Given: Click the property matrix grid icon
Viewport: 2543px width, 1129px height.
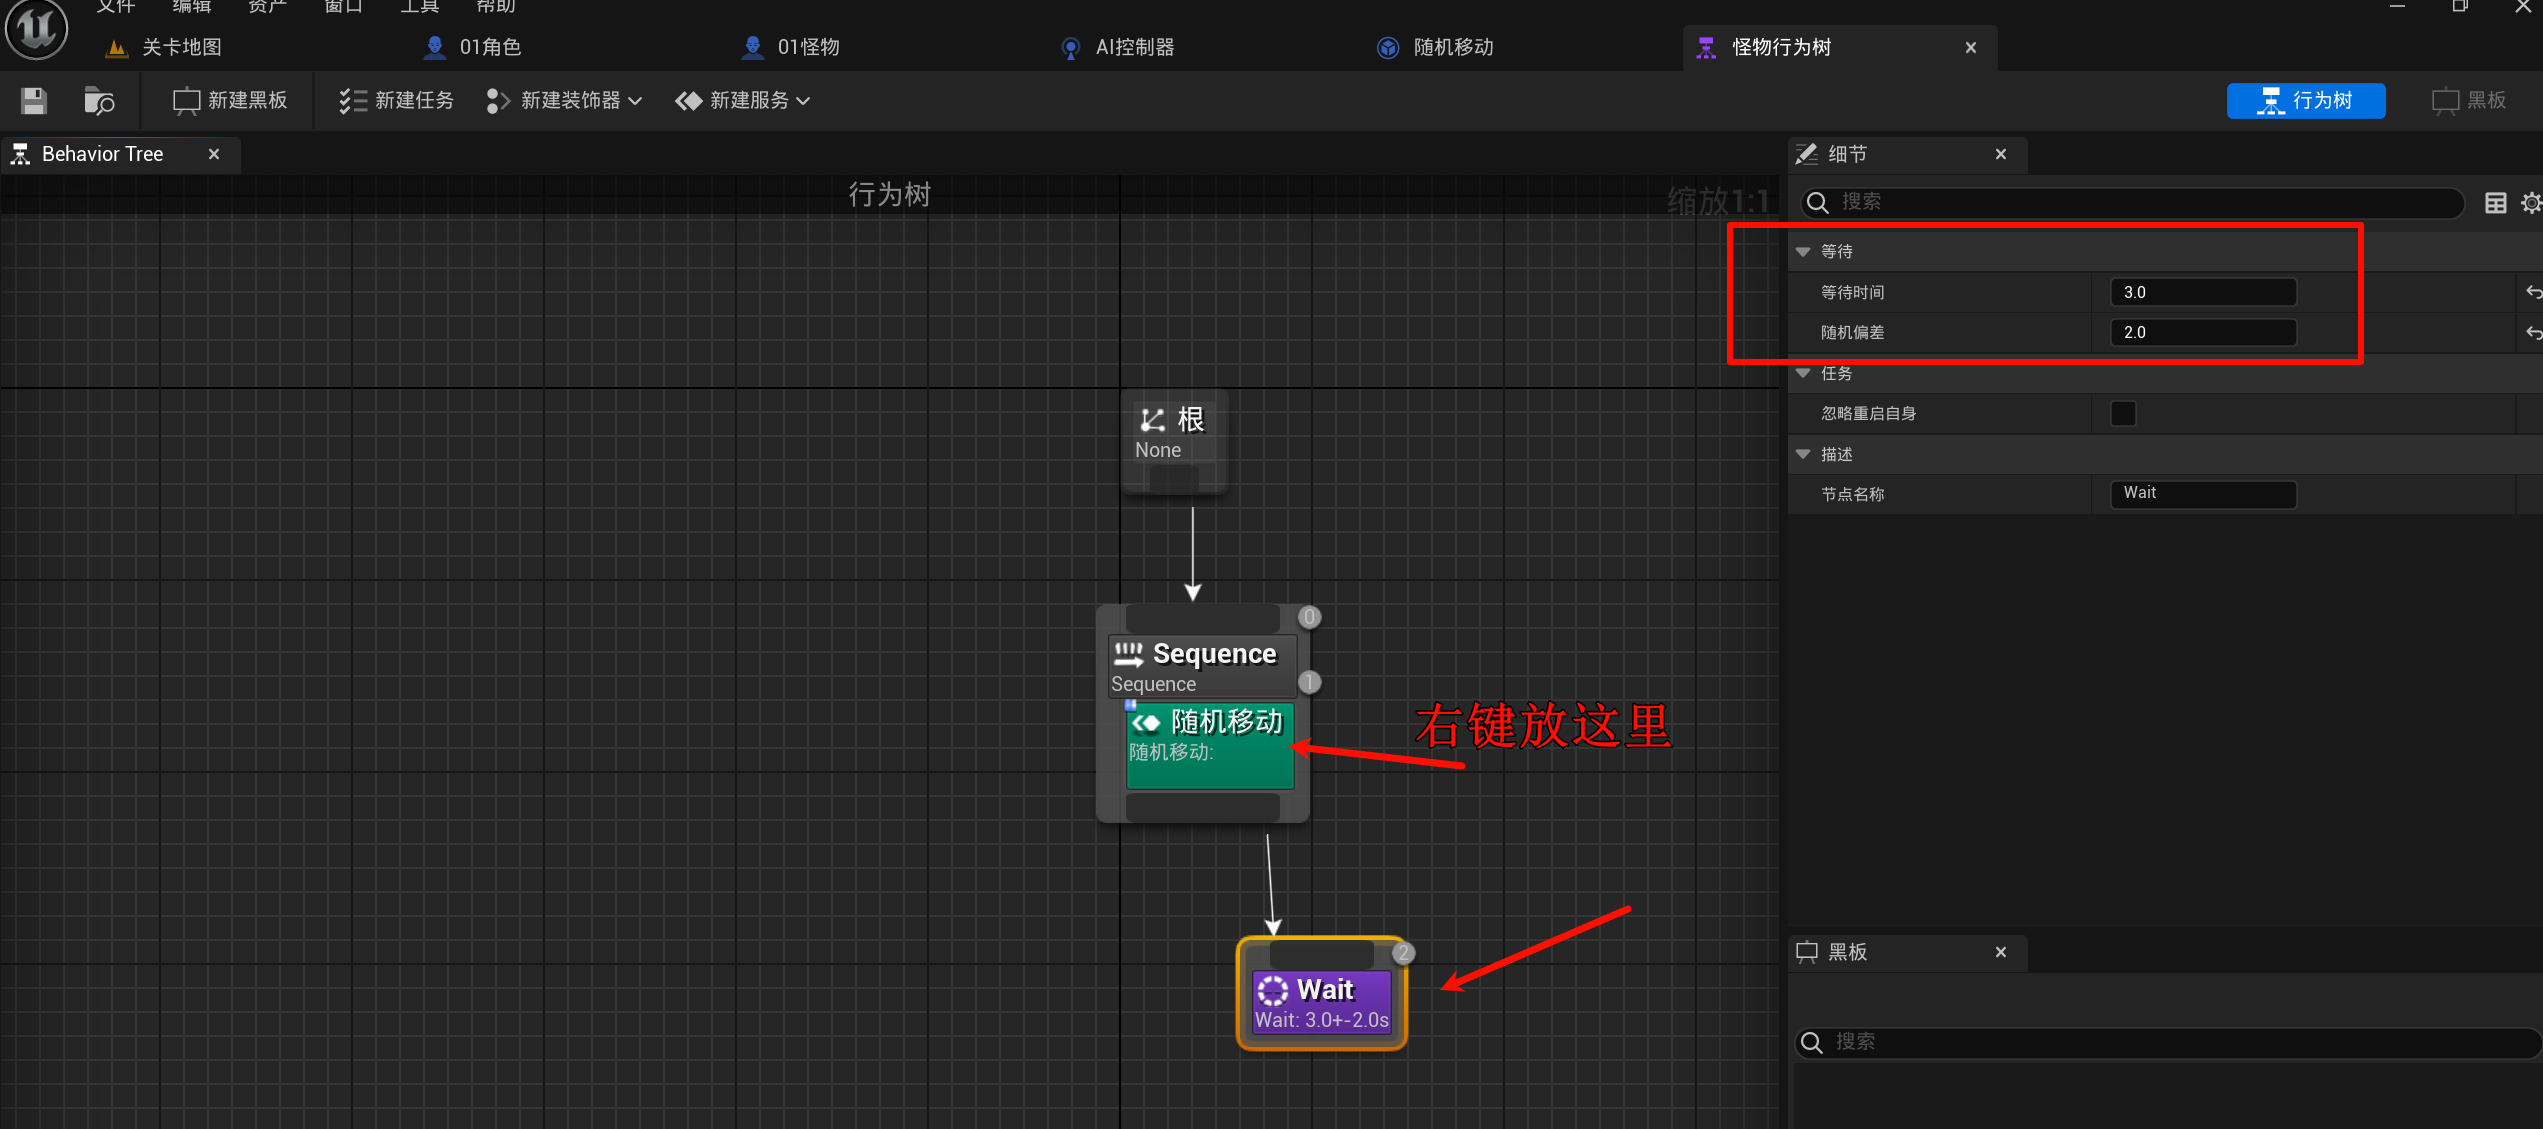Looking at the screenshot, I should pos(2495,203).
